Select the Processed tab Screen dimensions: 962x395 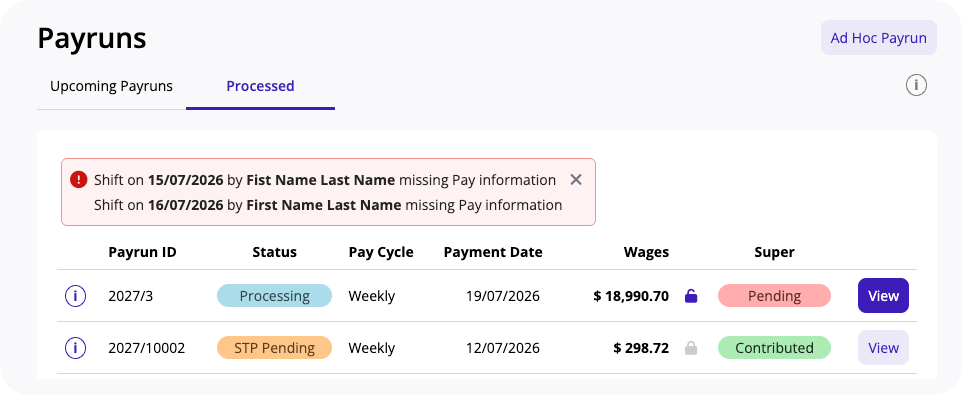(x=260, y=86)
